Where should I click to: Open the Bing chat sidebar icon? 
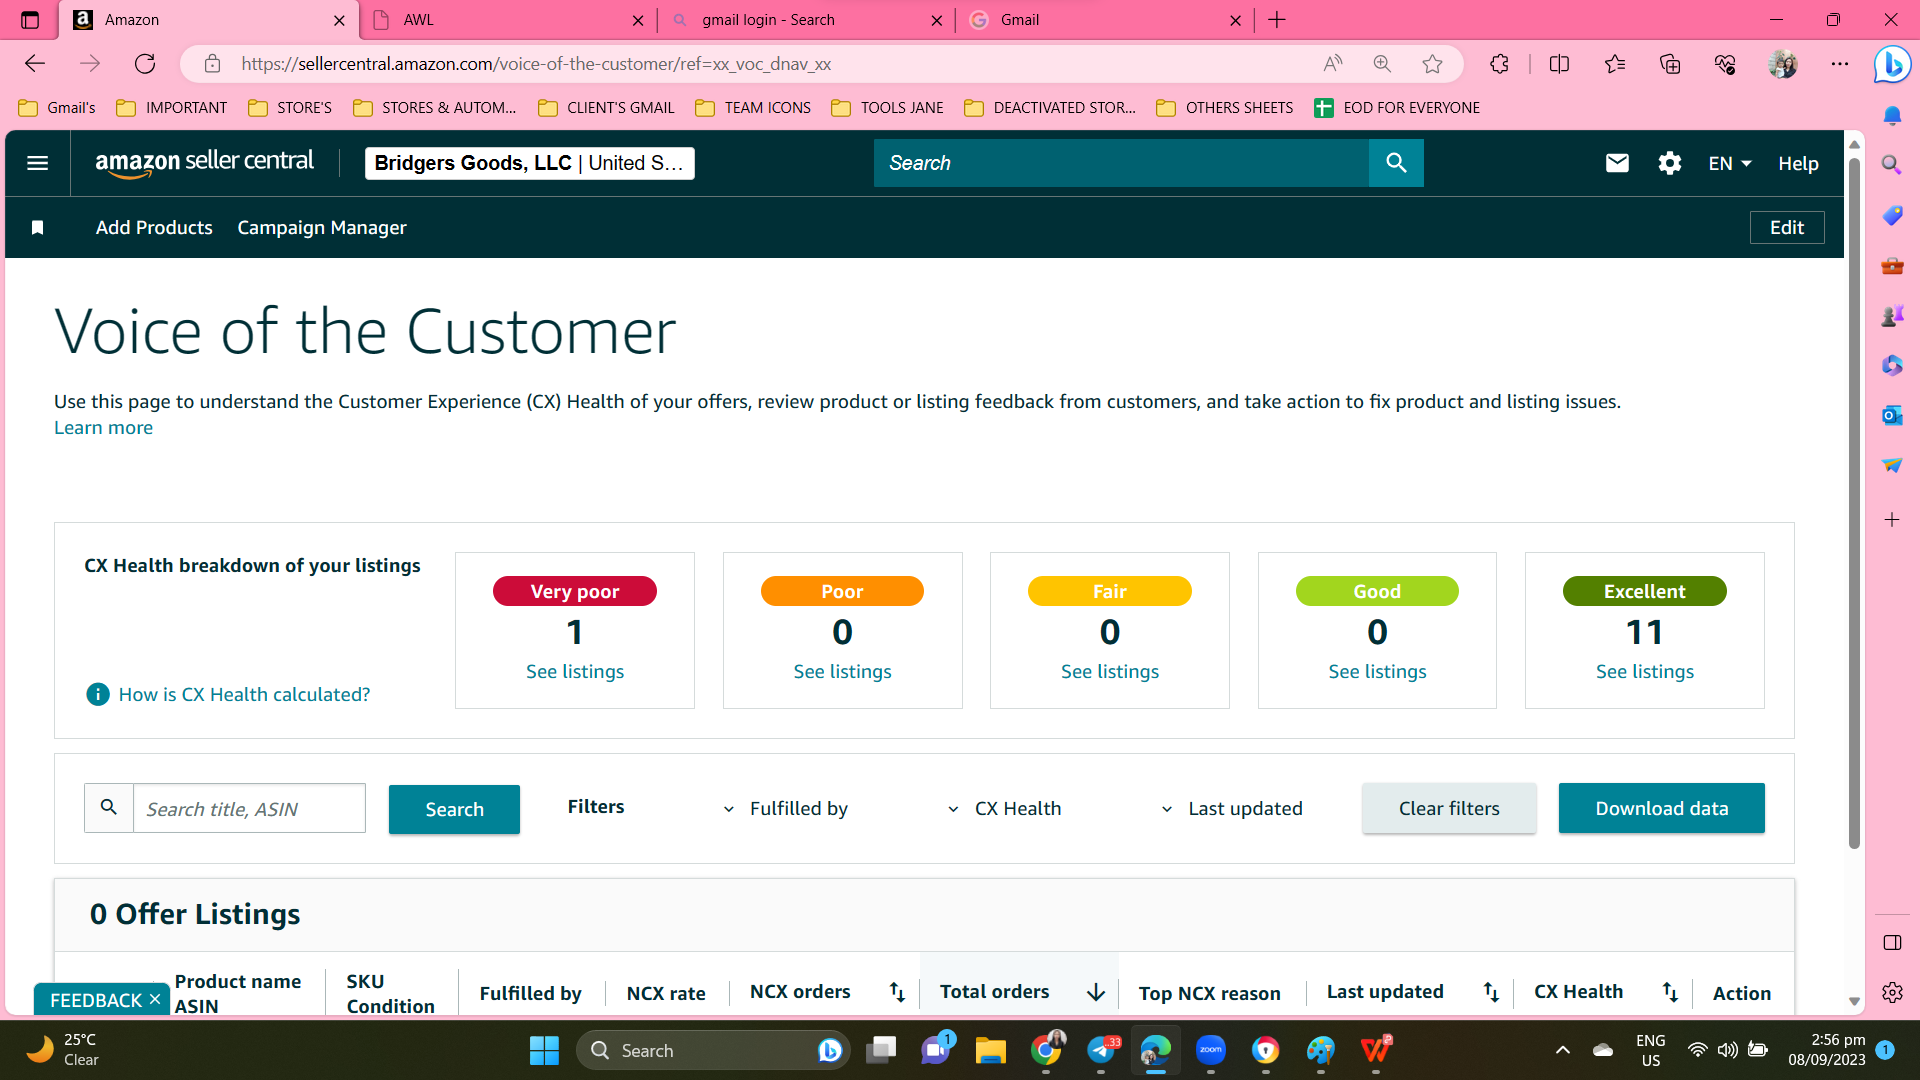click(1892, 65)
